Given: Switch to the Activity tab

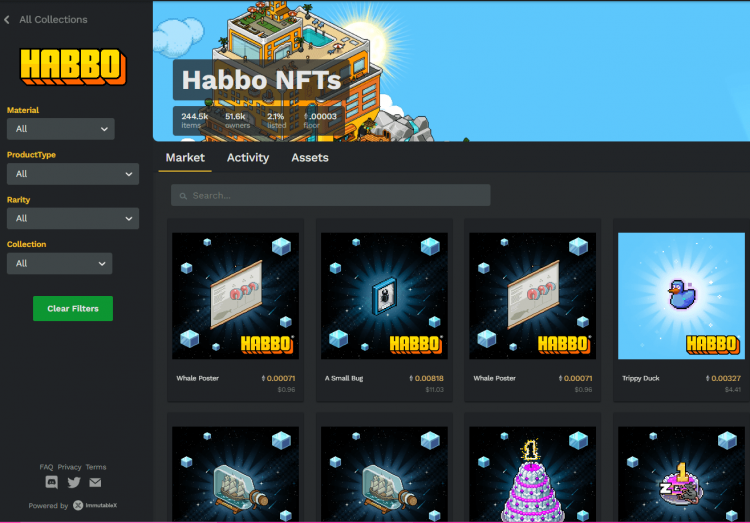Looking at the screenshot, I should click(248, 158).
